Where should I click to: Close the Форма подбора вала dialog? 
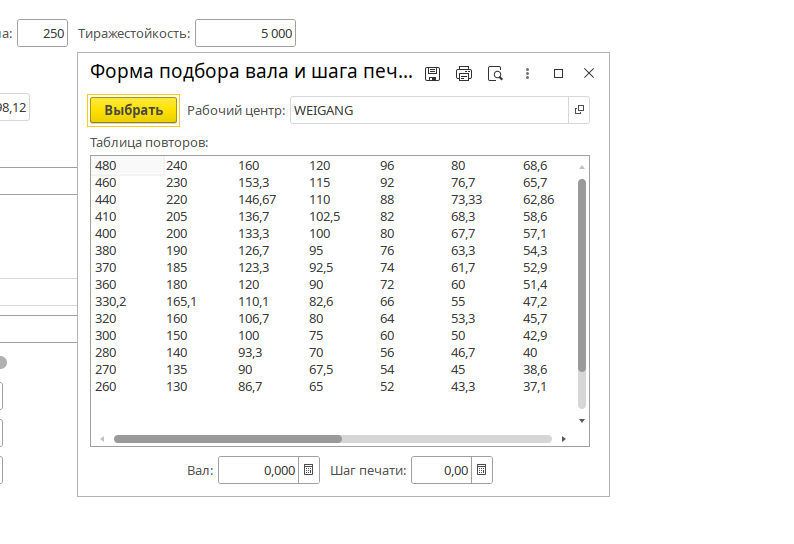click(589, 73)
